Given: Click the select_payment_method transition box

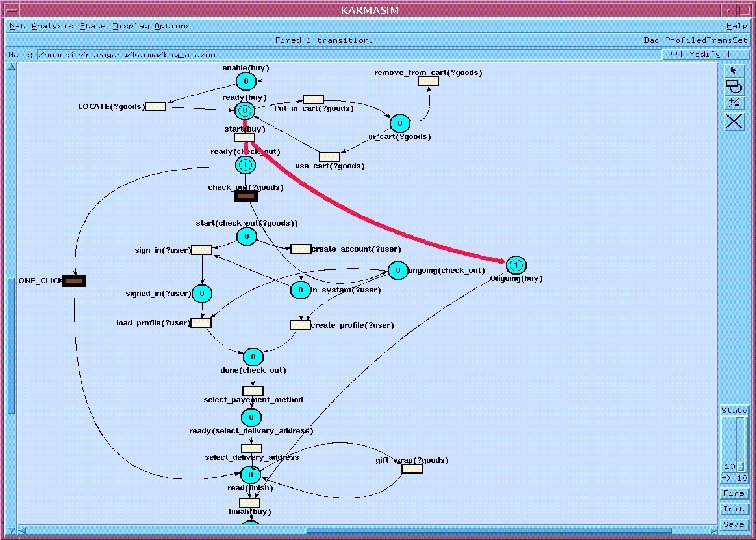Looking at the screenshot, I should pos(253,391).
